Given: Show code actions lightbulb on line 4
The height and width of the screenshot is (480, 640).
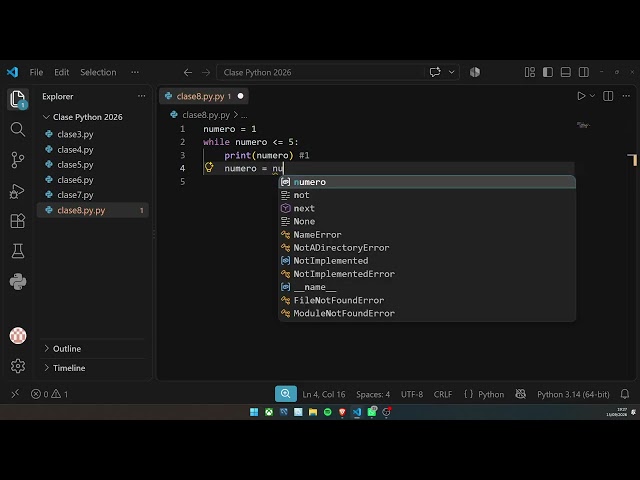Looking at the screenshot, I should point(209,167).
